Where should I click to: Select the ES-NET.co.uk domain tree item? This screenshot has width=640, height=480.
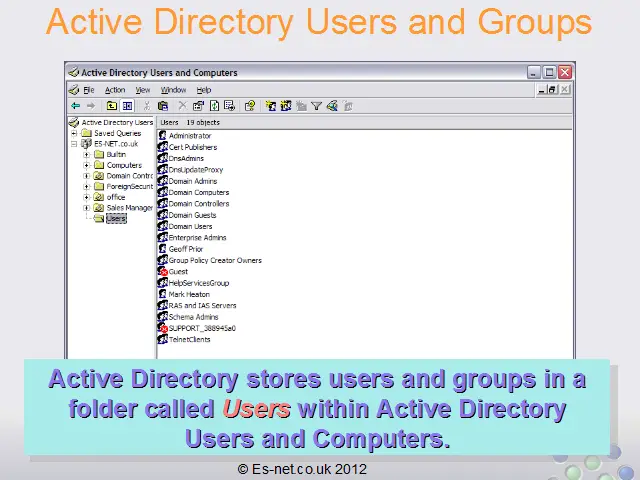pyautogui.click(x=116, y=144)
